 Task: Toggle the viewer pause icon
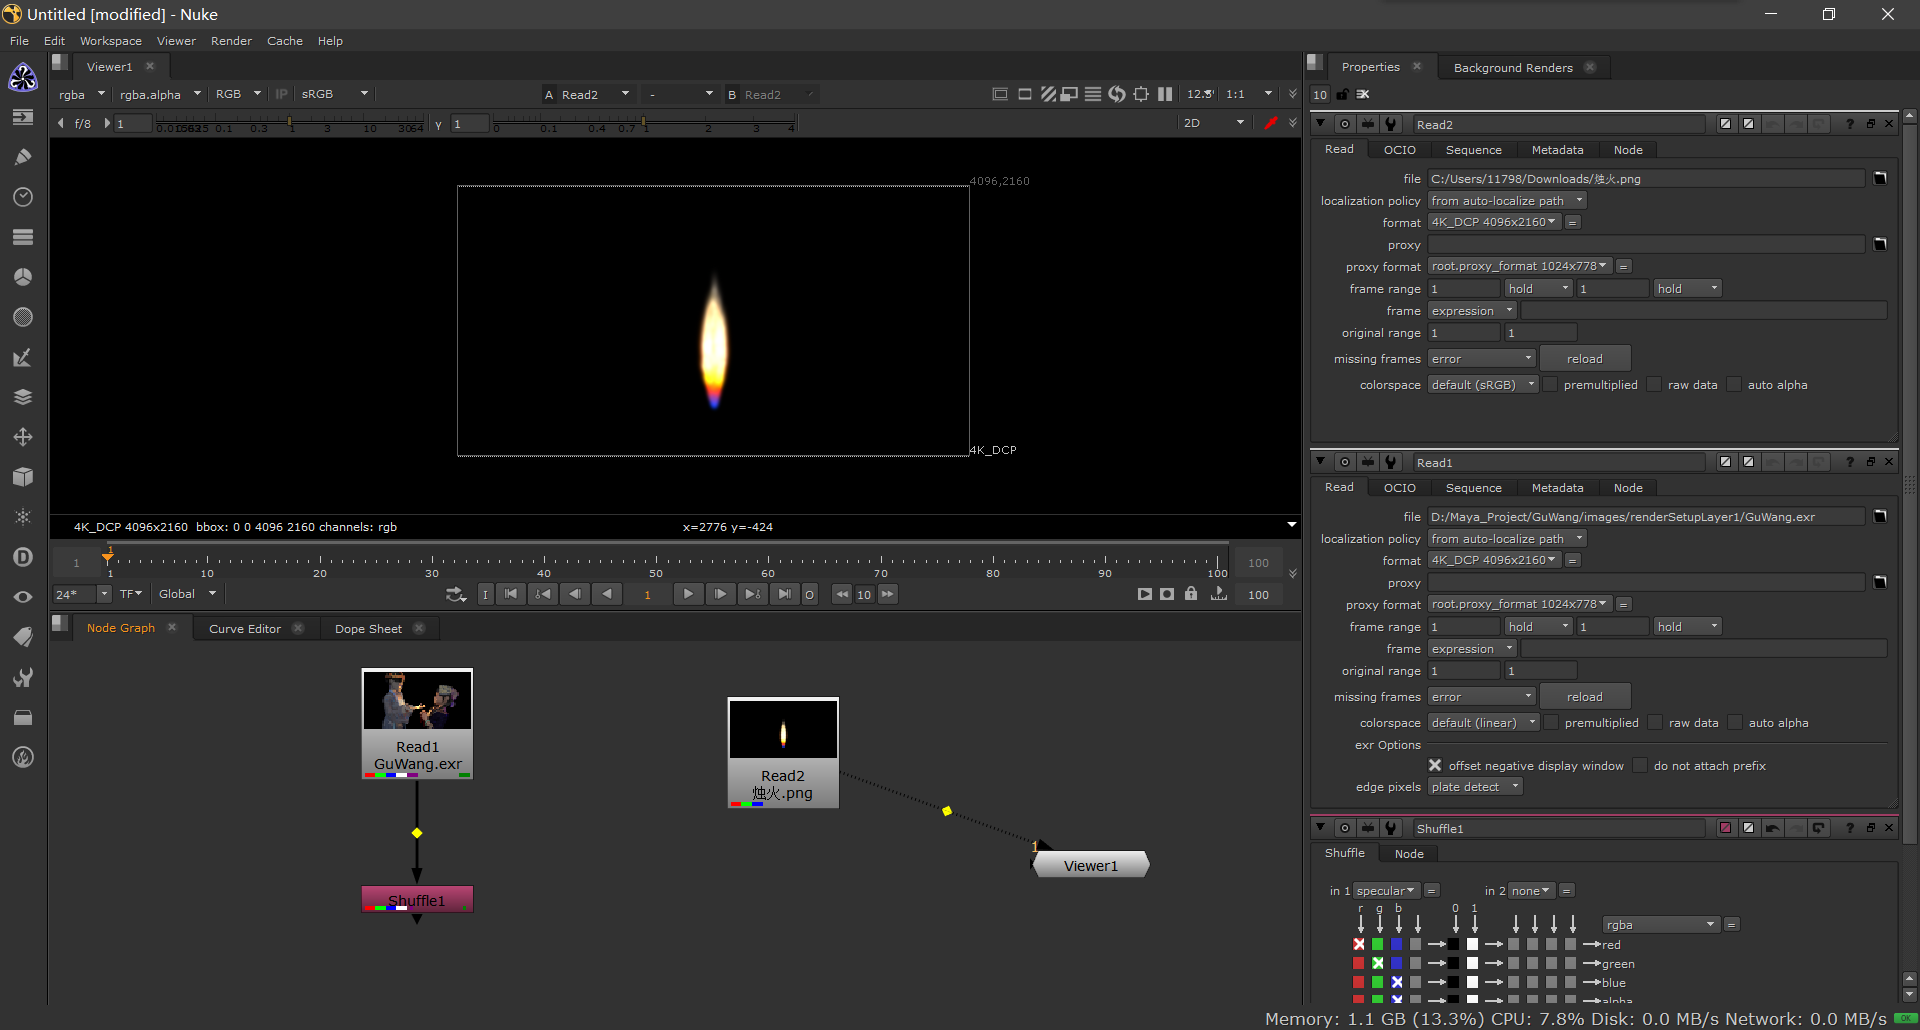pos(1165,94)
